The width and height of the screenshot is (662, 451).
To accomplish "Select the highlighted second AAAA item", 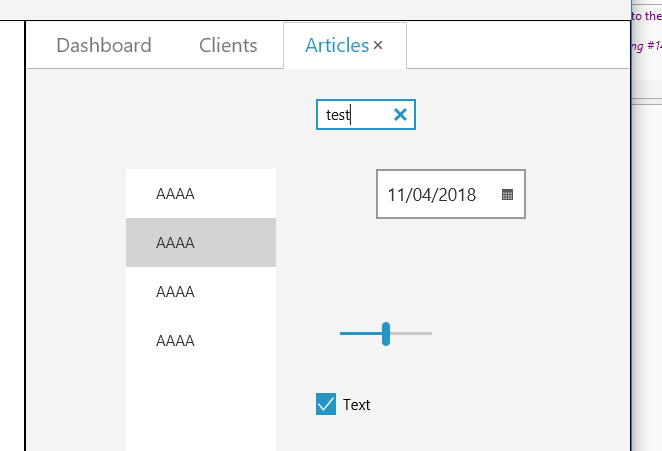I will [x=201, y=243].
